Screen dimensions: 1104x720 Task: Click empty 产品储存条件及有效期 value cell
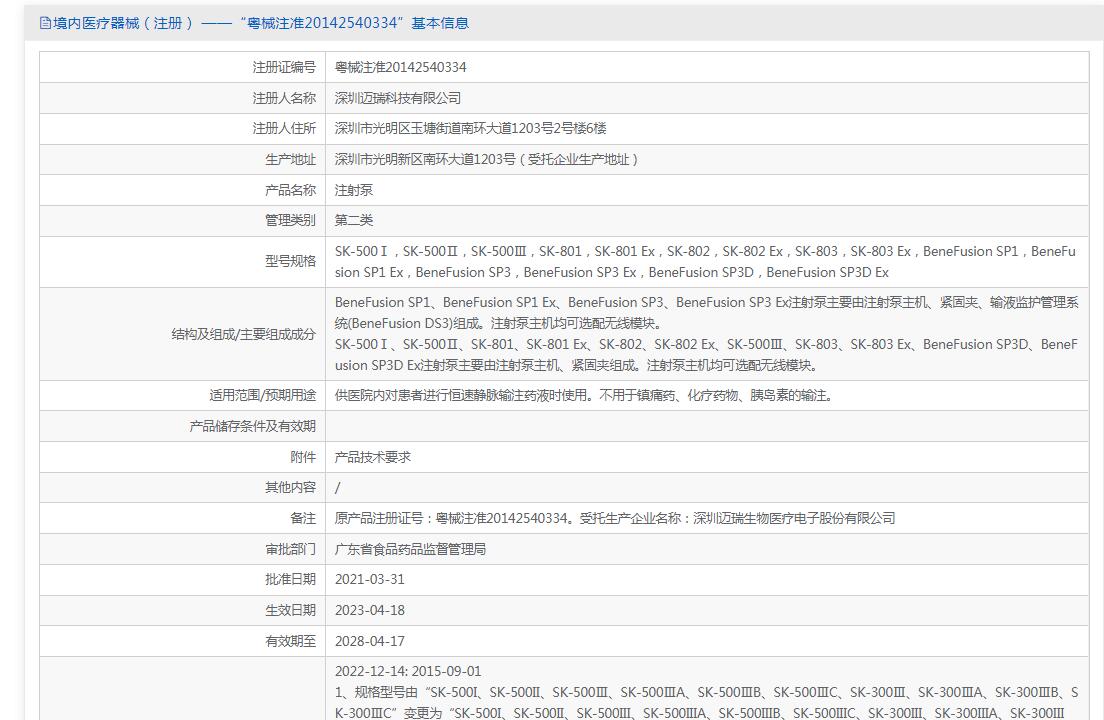tap(707, 427)
